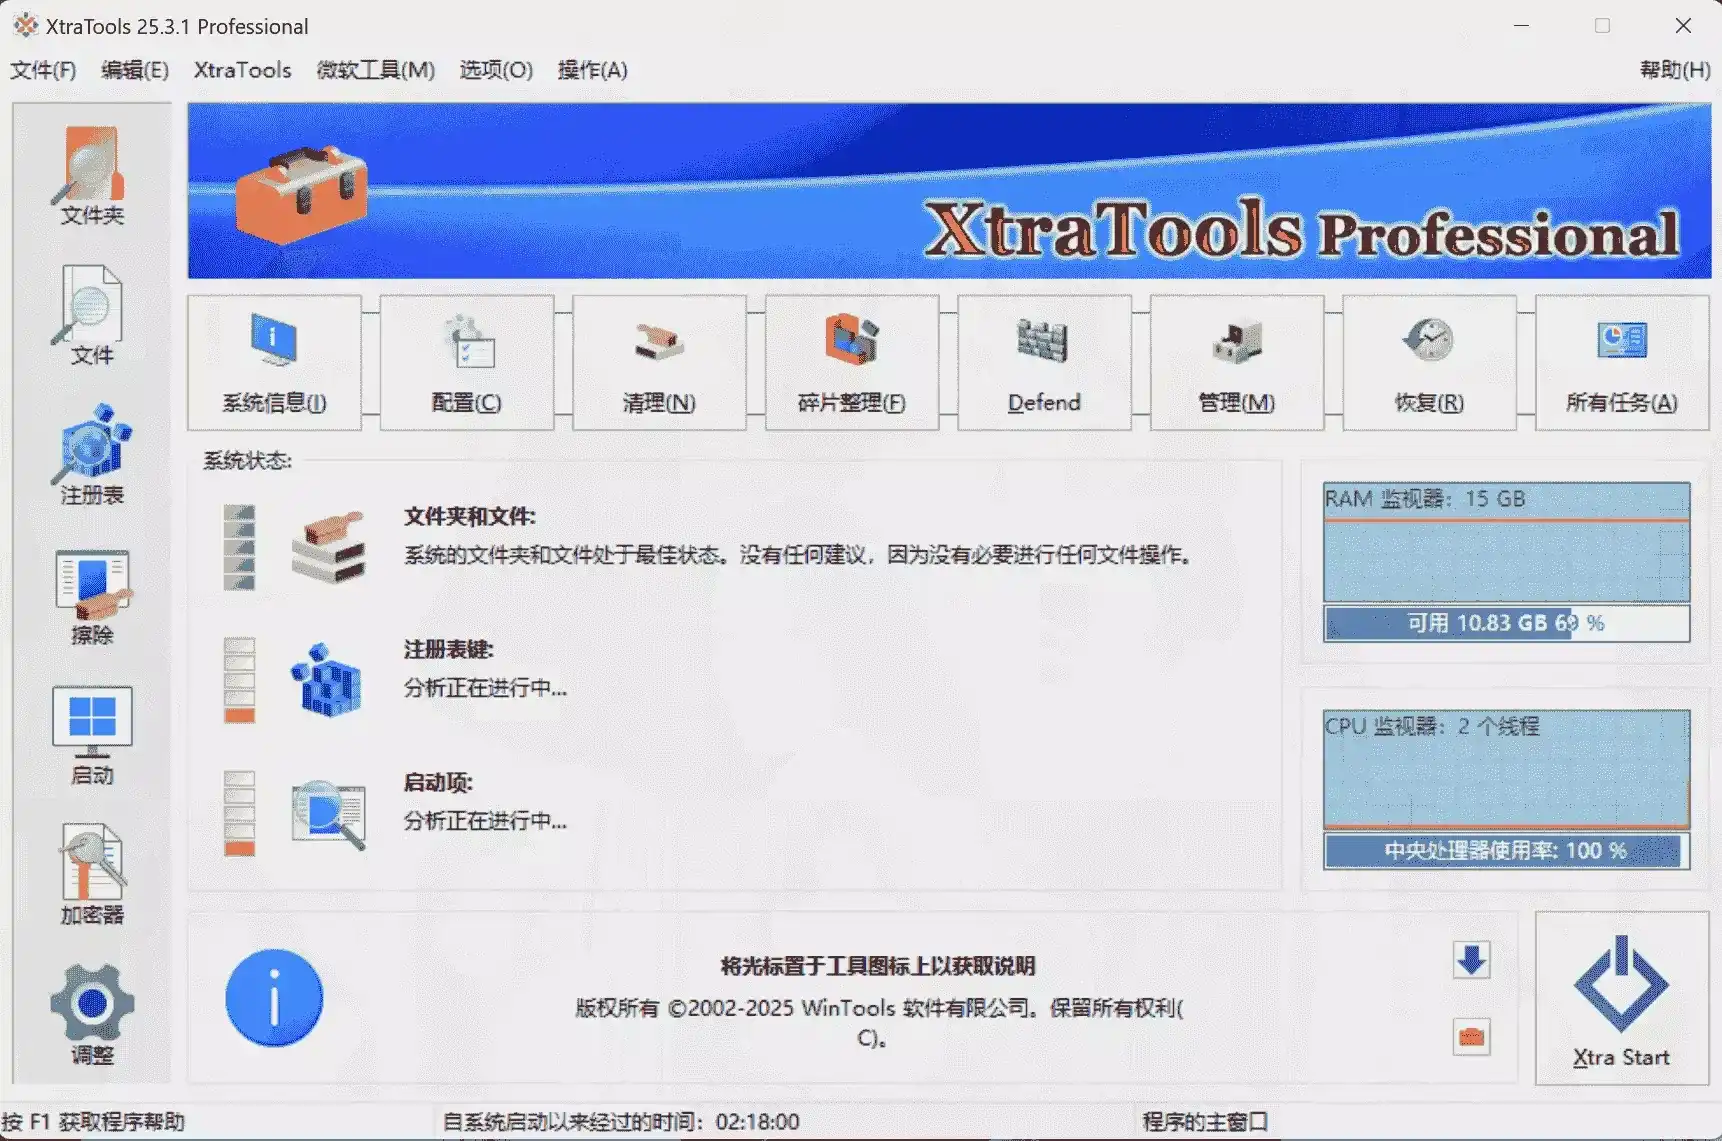1722x1141 pixels.
Task: Click the 版权所有 WinTools copyright text
Action: tap(878, 1022)
